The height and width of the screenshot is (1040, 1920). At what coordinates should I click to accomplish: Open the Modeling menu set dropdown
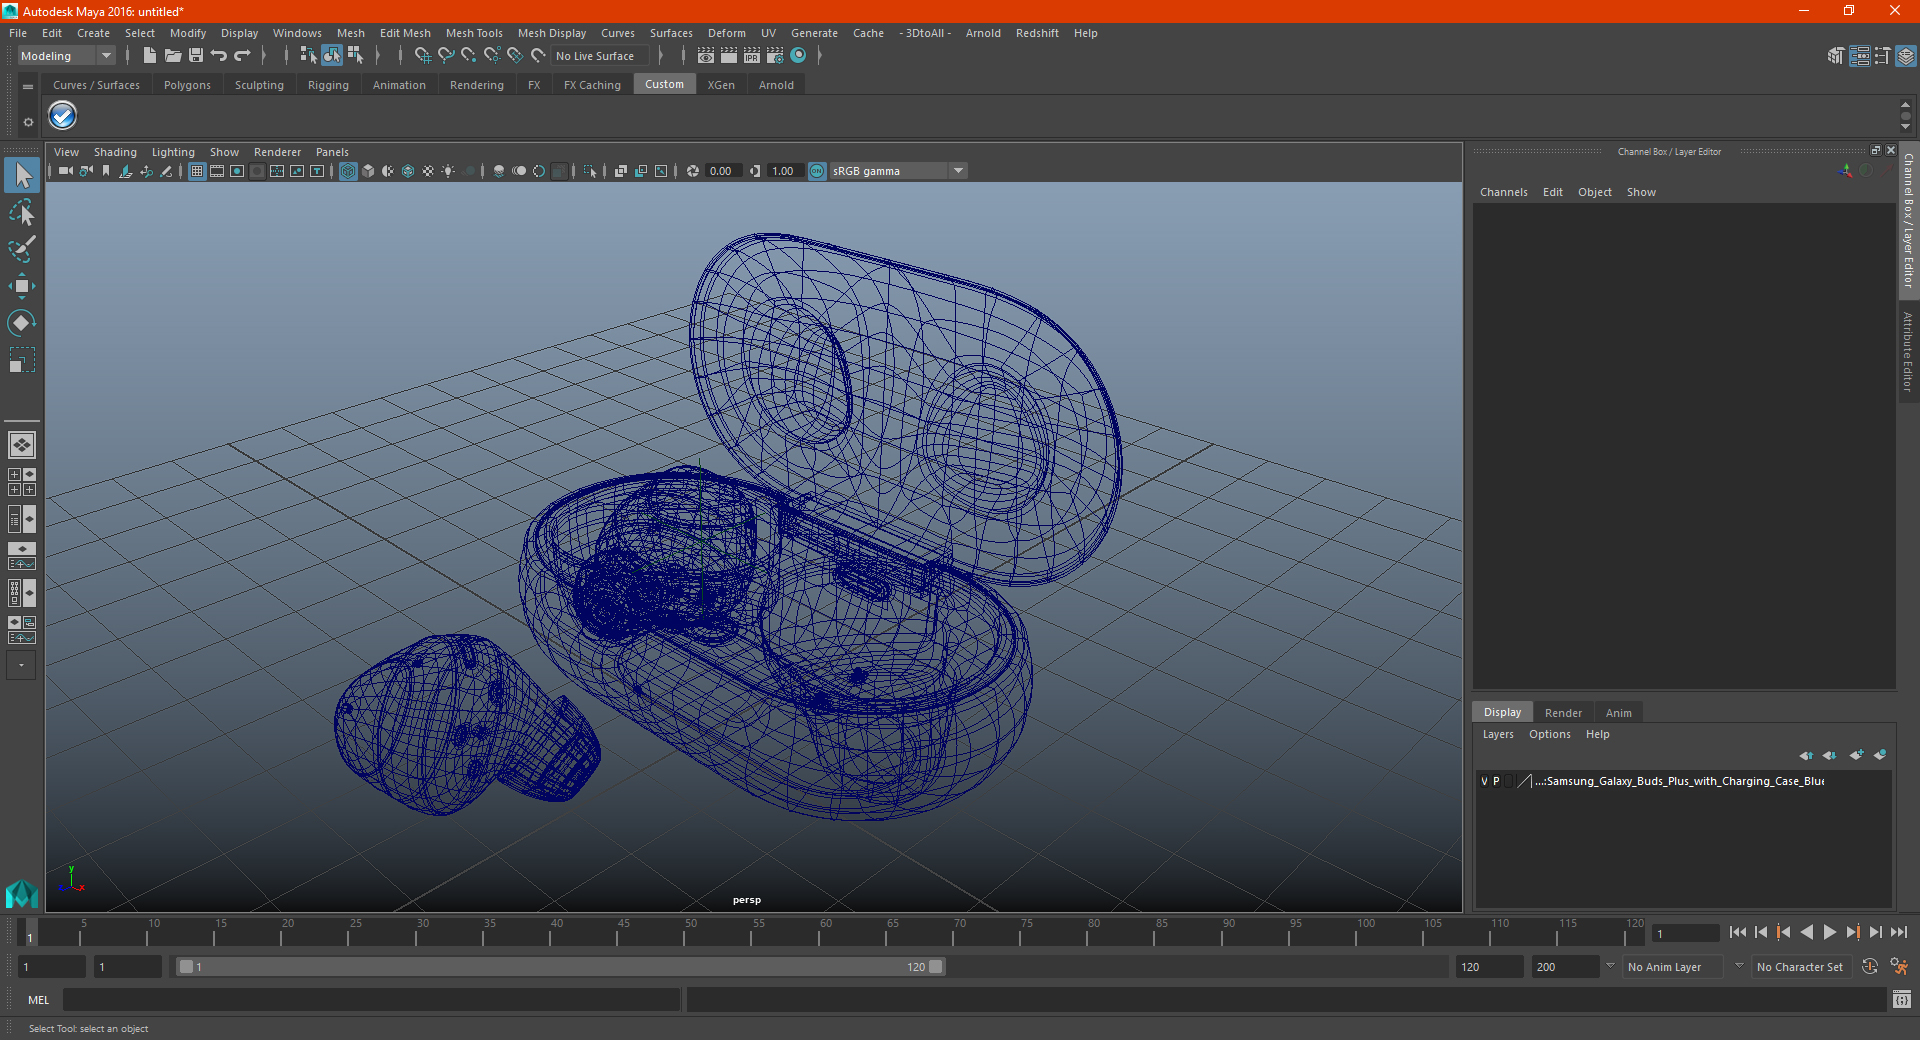coord(67,56)
